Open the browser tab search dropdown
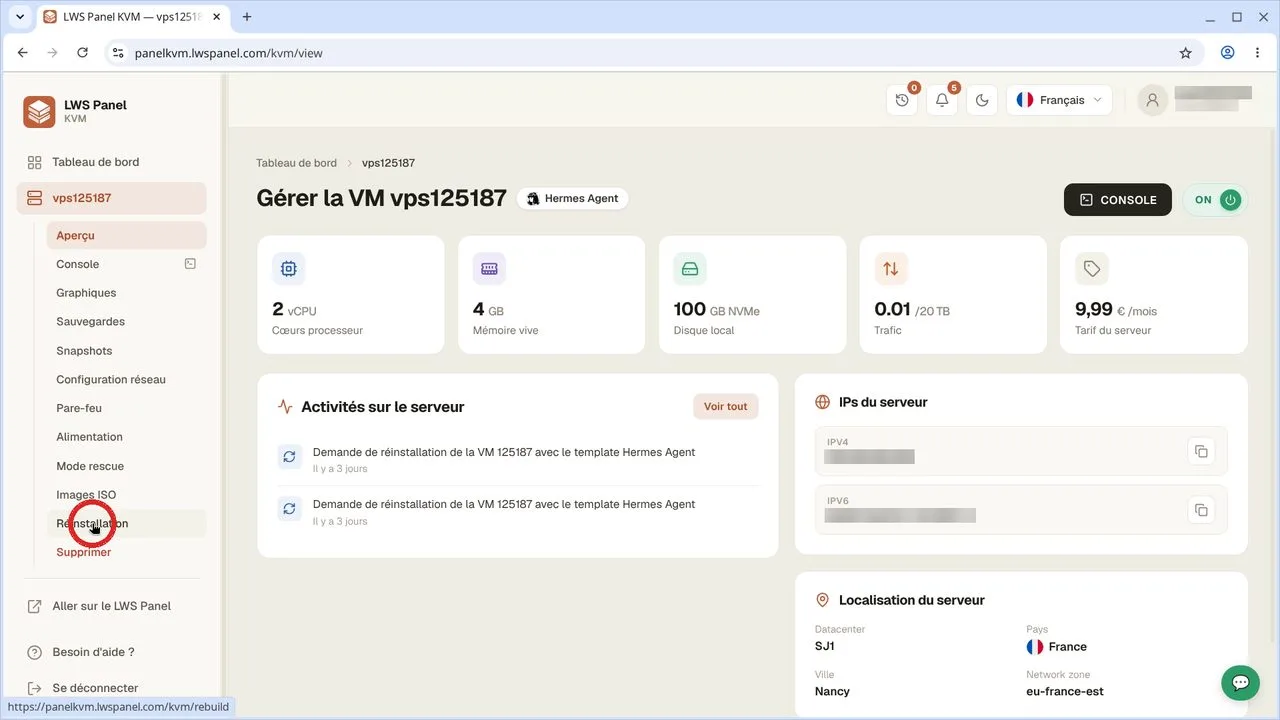Viewport: 1280px width, 720px height. 19,17
